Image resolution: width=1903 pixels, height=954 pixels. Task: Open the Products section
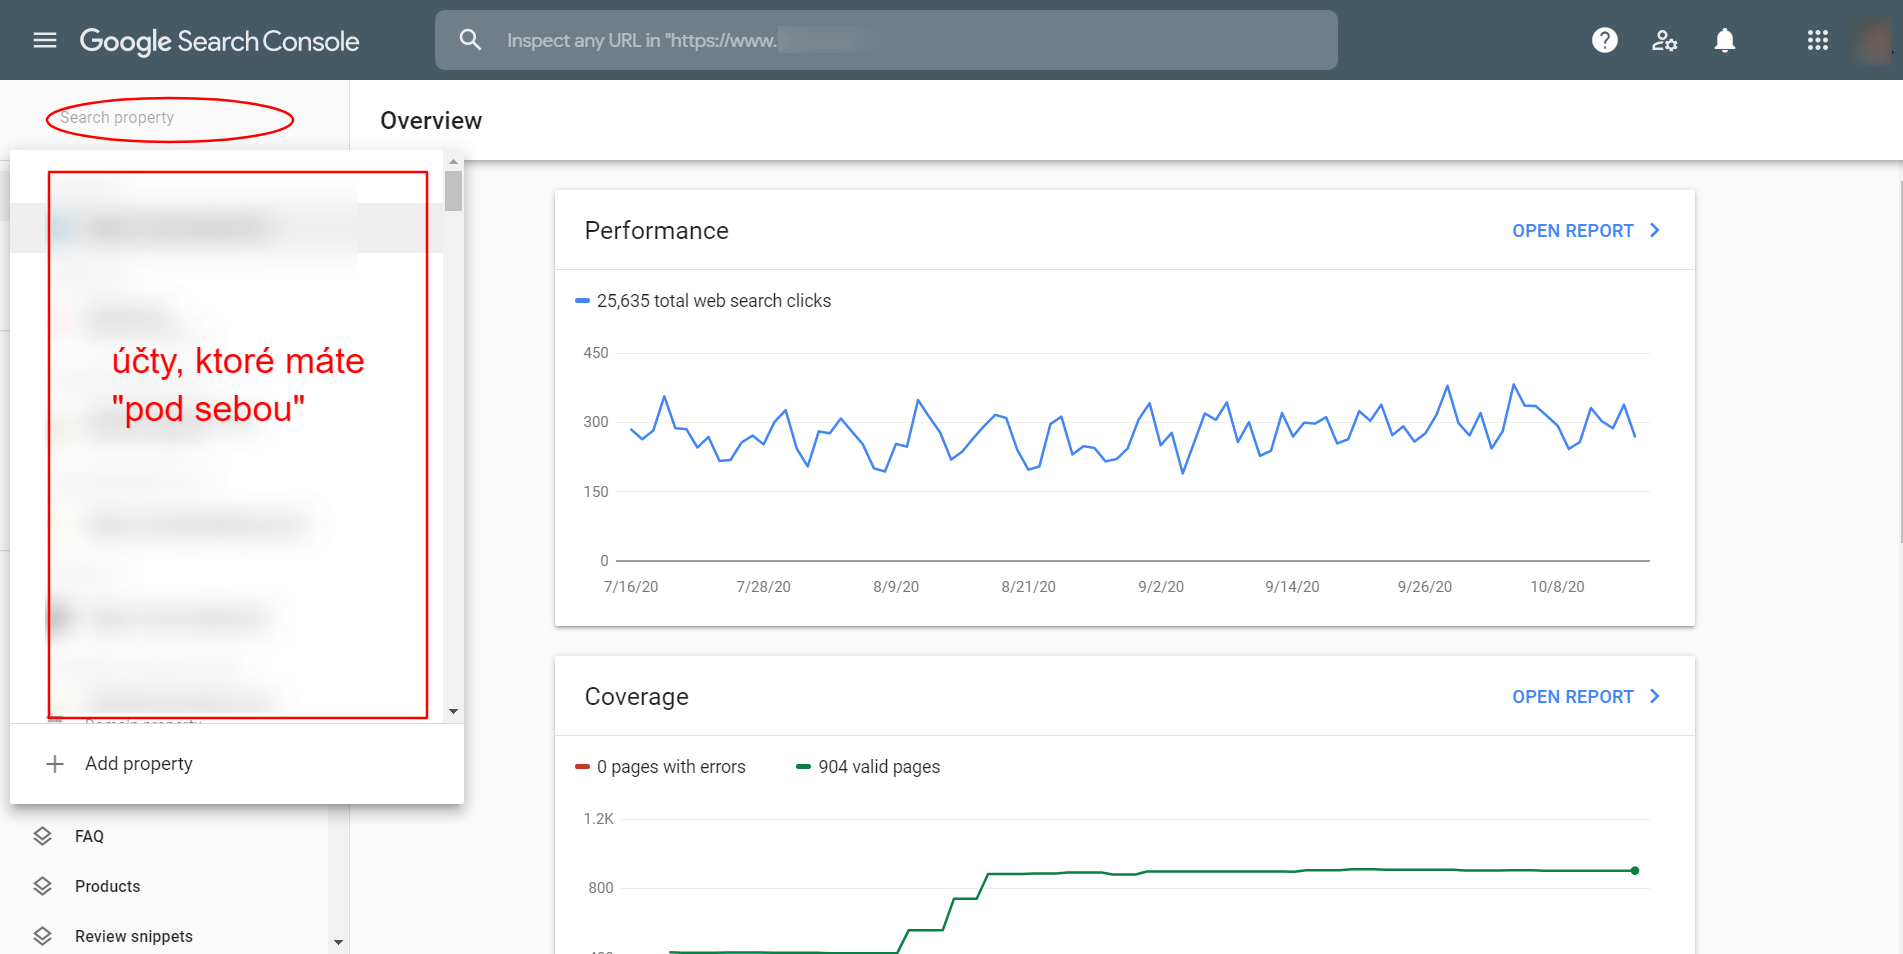[107, 886]
